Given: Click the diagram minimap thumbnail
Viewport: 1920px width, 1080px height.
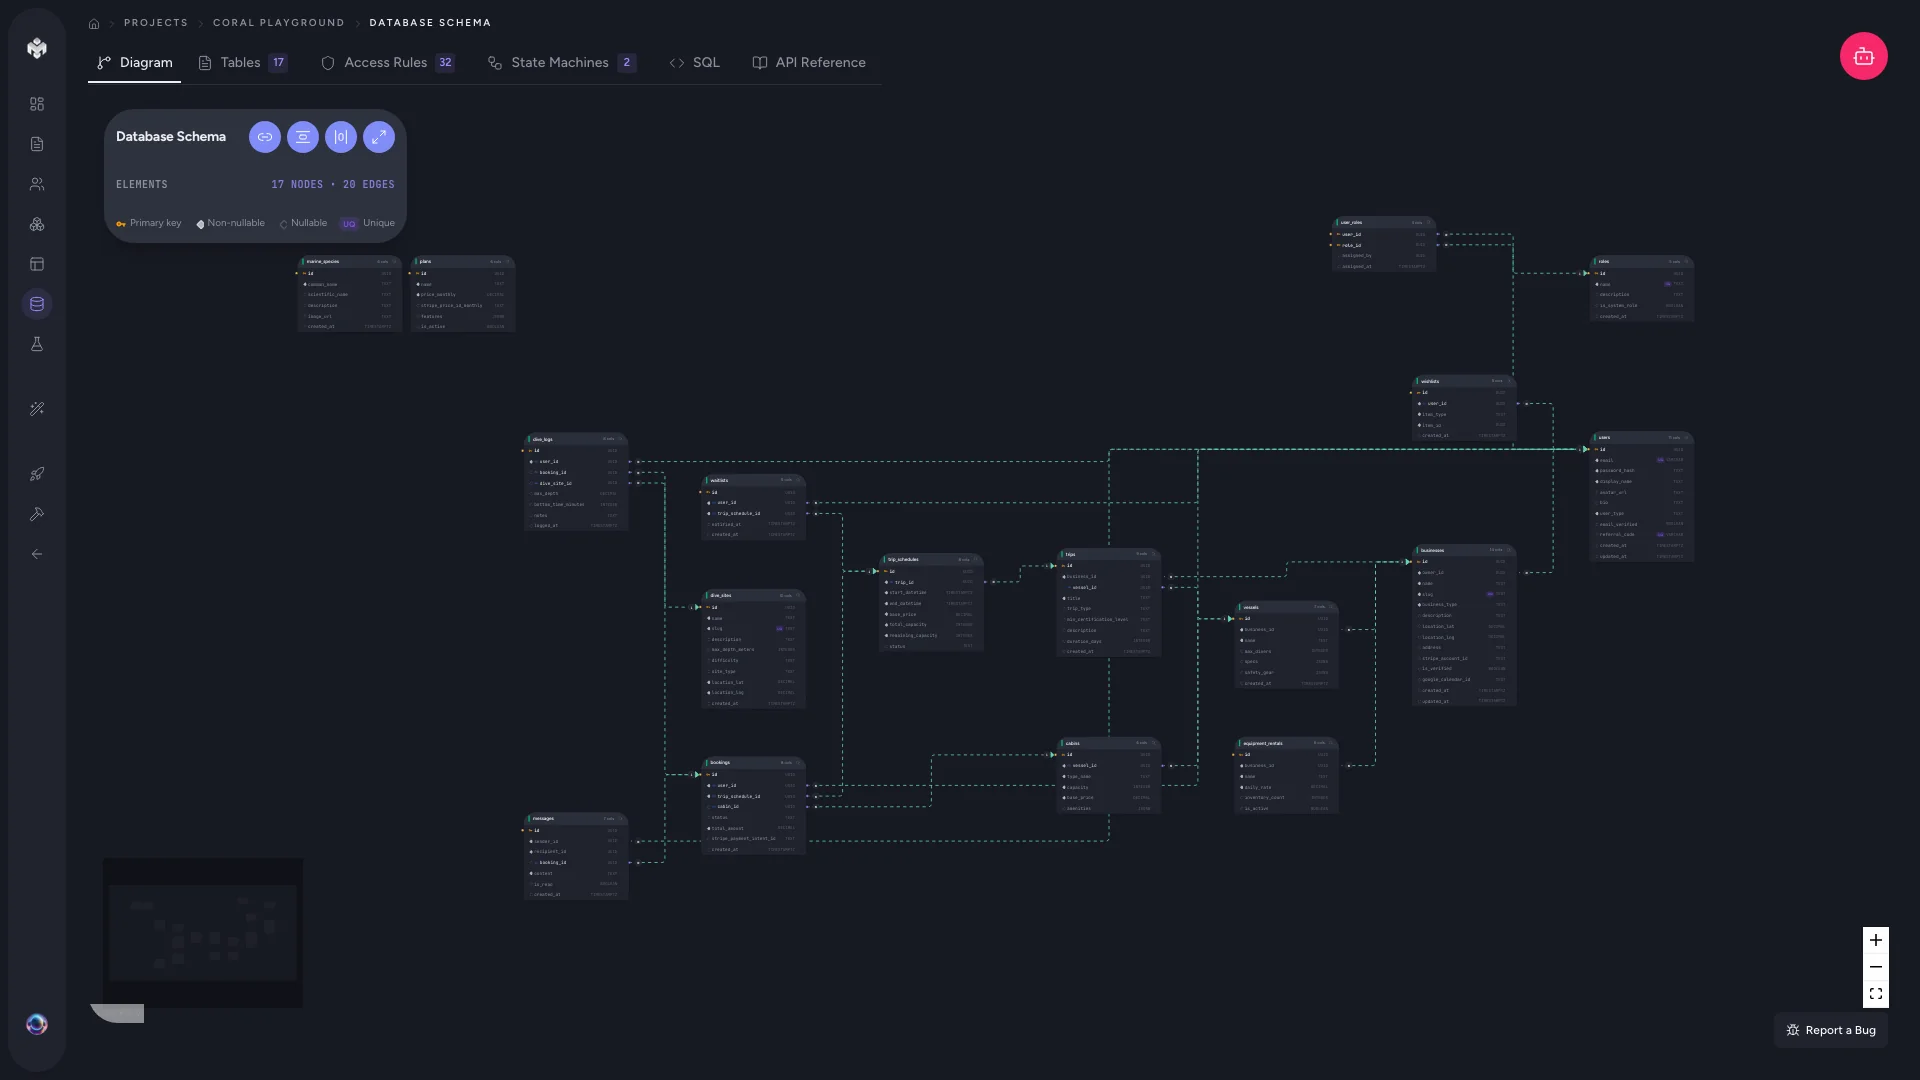Looking at the screenshot, I should 203,932.
